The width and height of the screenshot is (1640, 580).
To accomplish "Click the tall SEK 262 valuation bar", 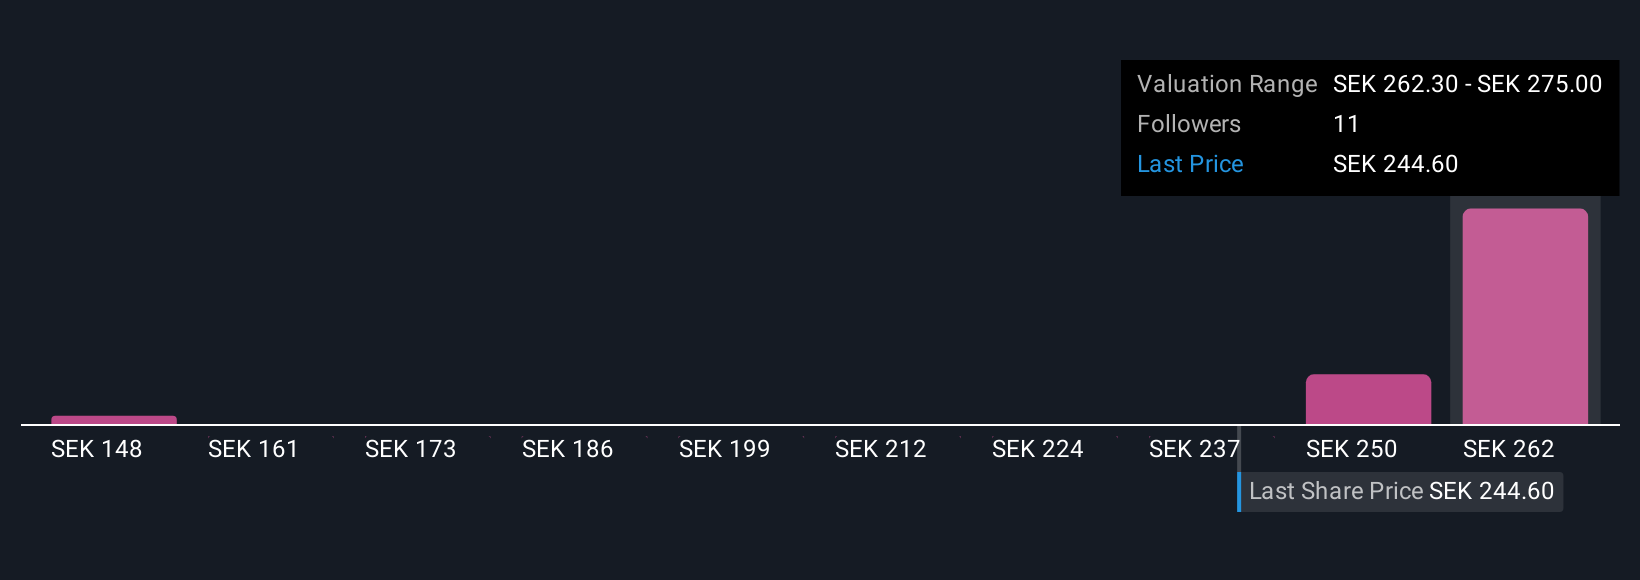I will 1525,316.
